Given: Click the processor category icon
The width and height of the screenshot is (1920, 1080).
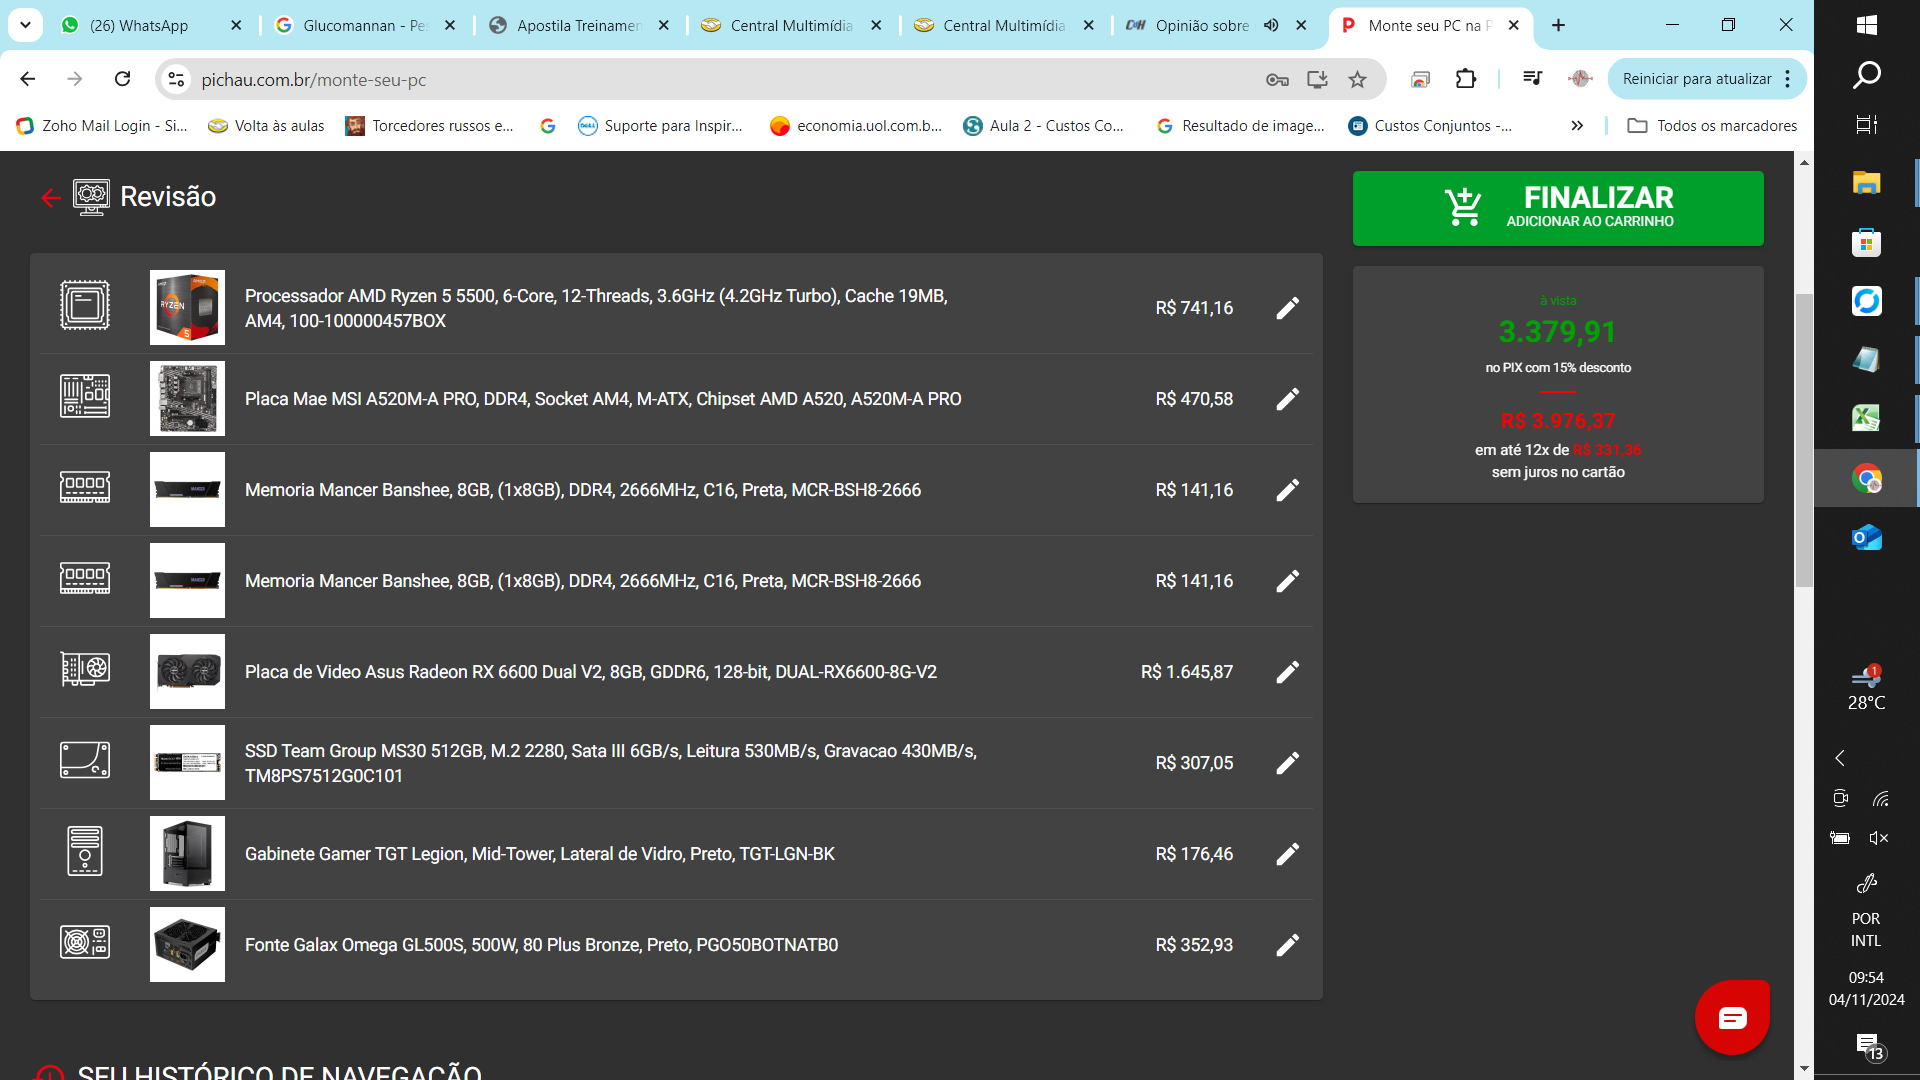Looking at the screenshot, I should [x=85, y=306].
